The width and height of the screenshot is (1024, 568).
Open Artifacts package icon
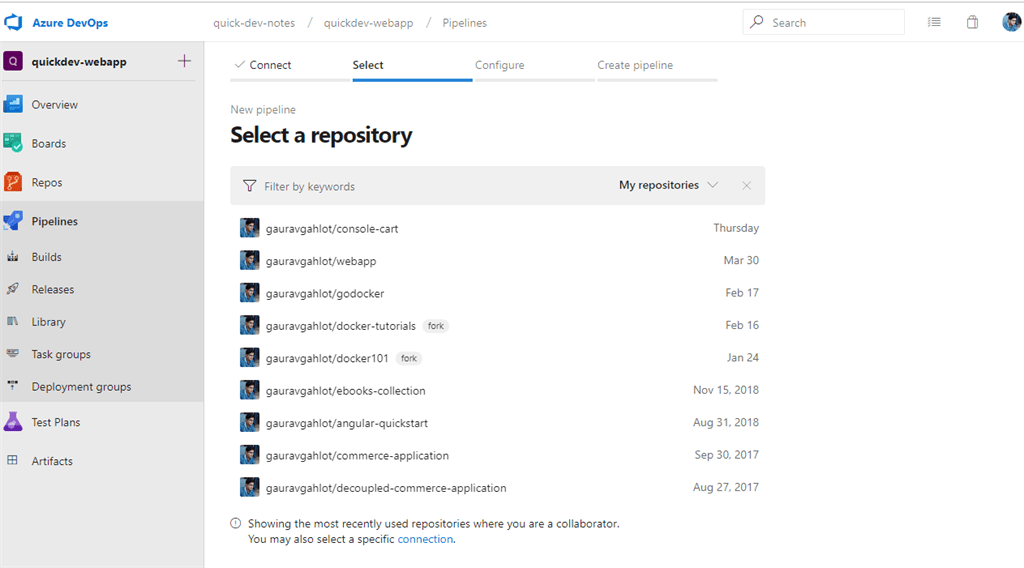click(x=13, y=460)
